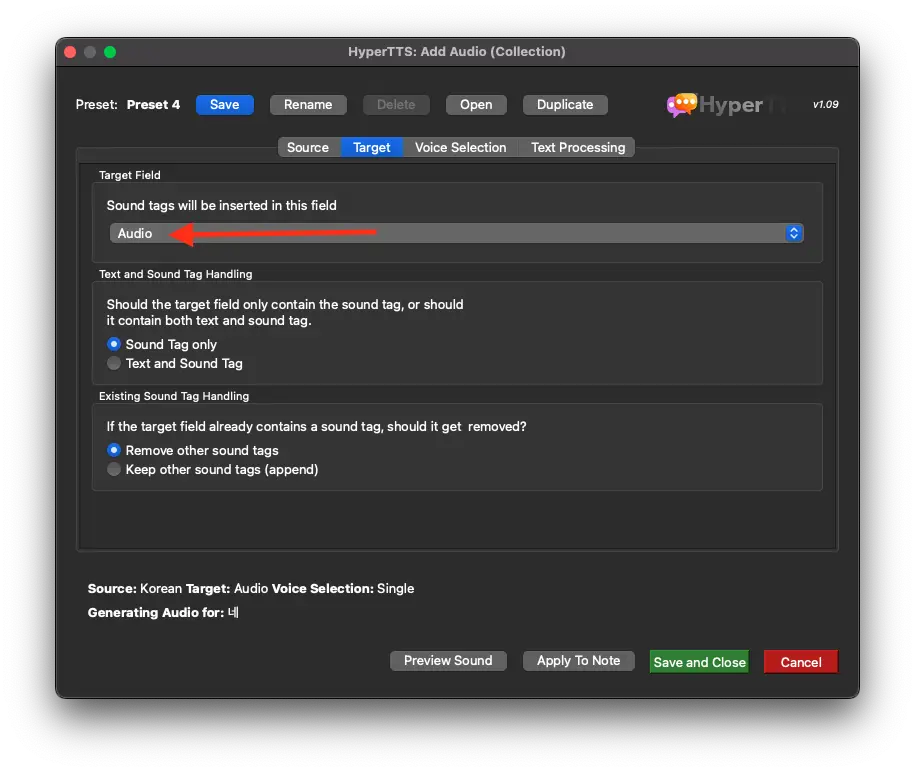Apply audio to the note
The height and width of the screenshot is (772, 915).
[x=578, y=661]
